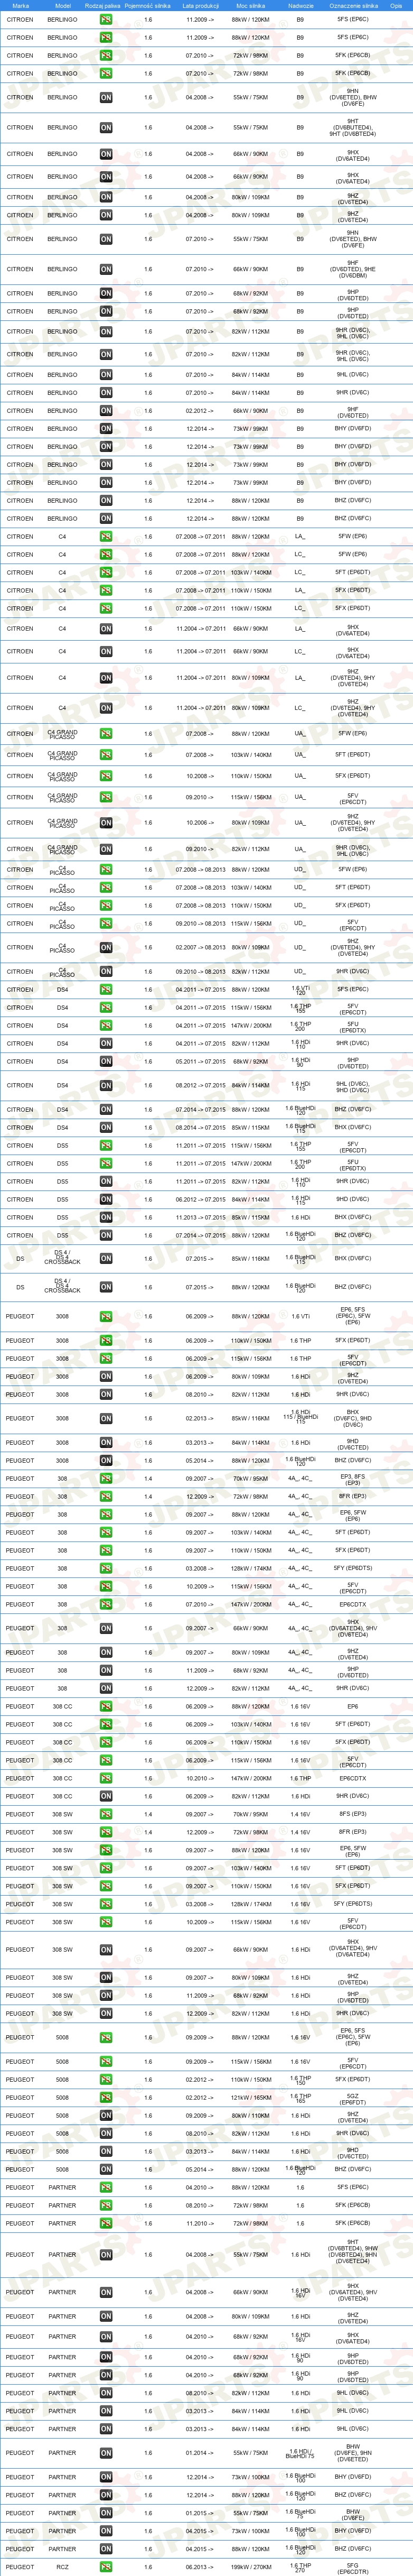413x2576 pixels.
Task: Click petrol icon for C4 Picasso 88kW 5FW
Action: pyautogui.click(x=106, y=870)
